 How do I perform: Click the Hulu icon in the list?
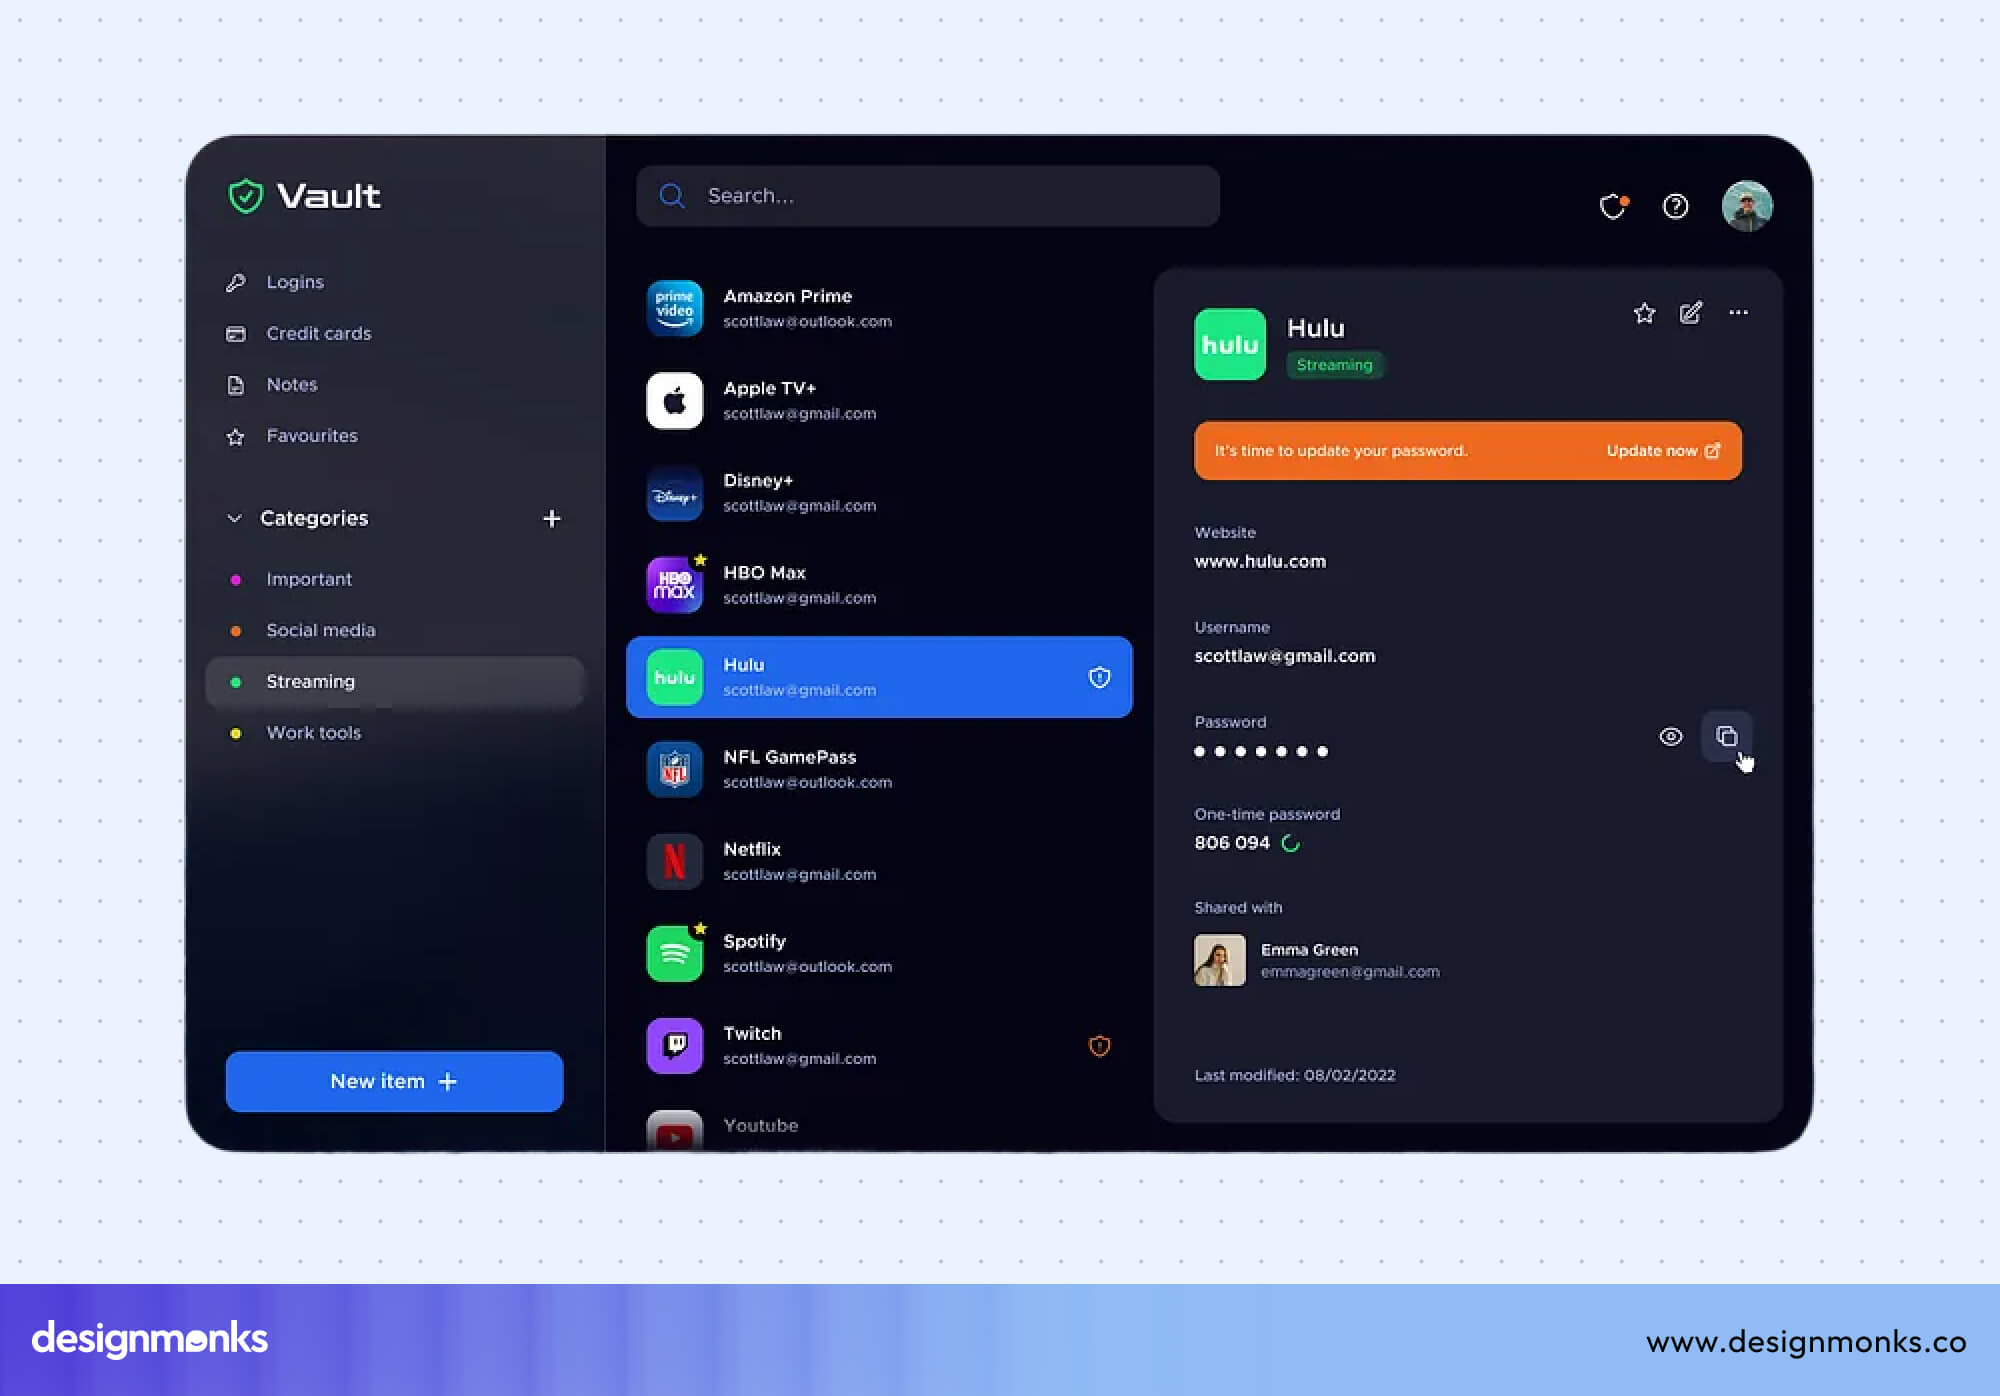click(674, 677)
